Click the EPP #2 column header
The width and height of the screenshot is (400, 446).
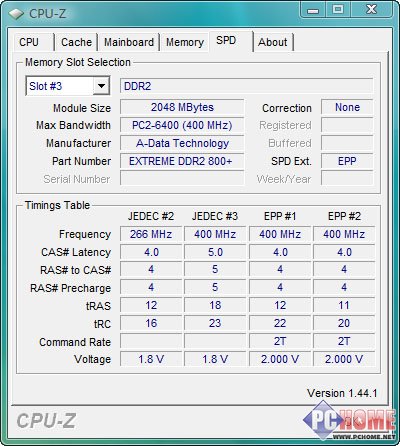344,216
